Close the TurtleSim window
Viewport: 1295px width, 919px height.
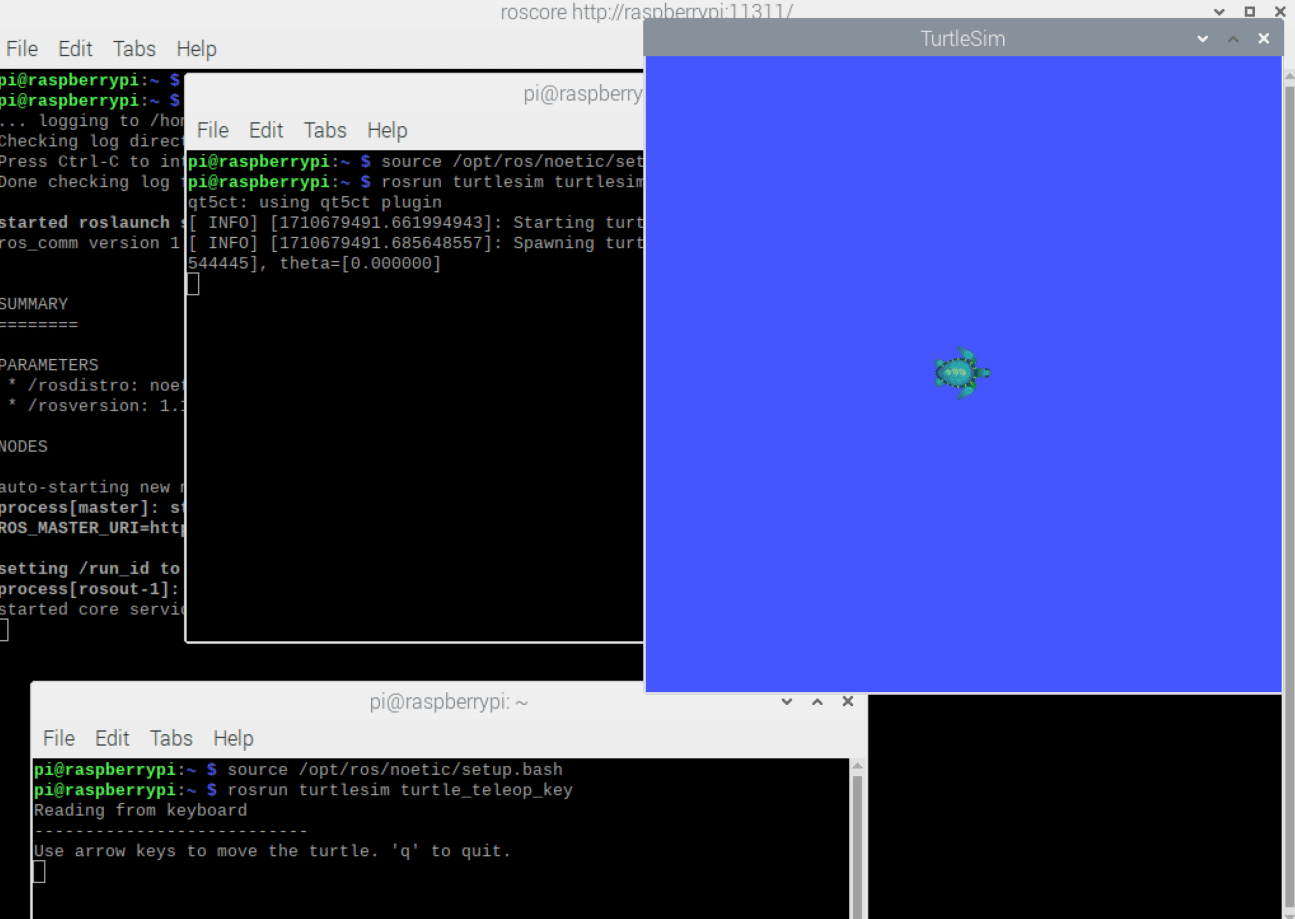coord(1264,39)
